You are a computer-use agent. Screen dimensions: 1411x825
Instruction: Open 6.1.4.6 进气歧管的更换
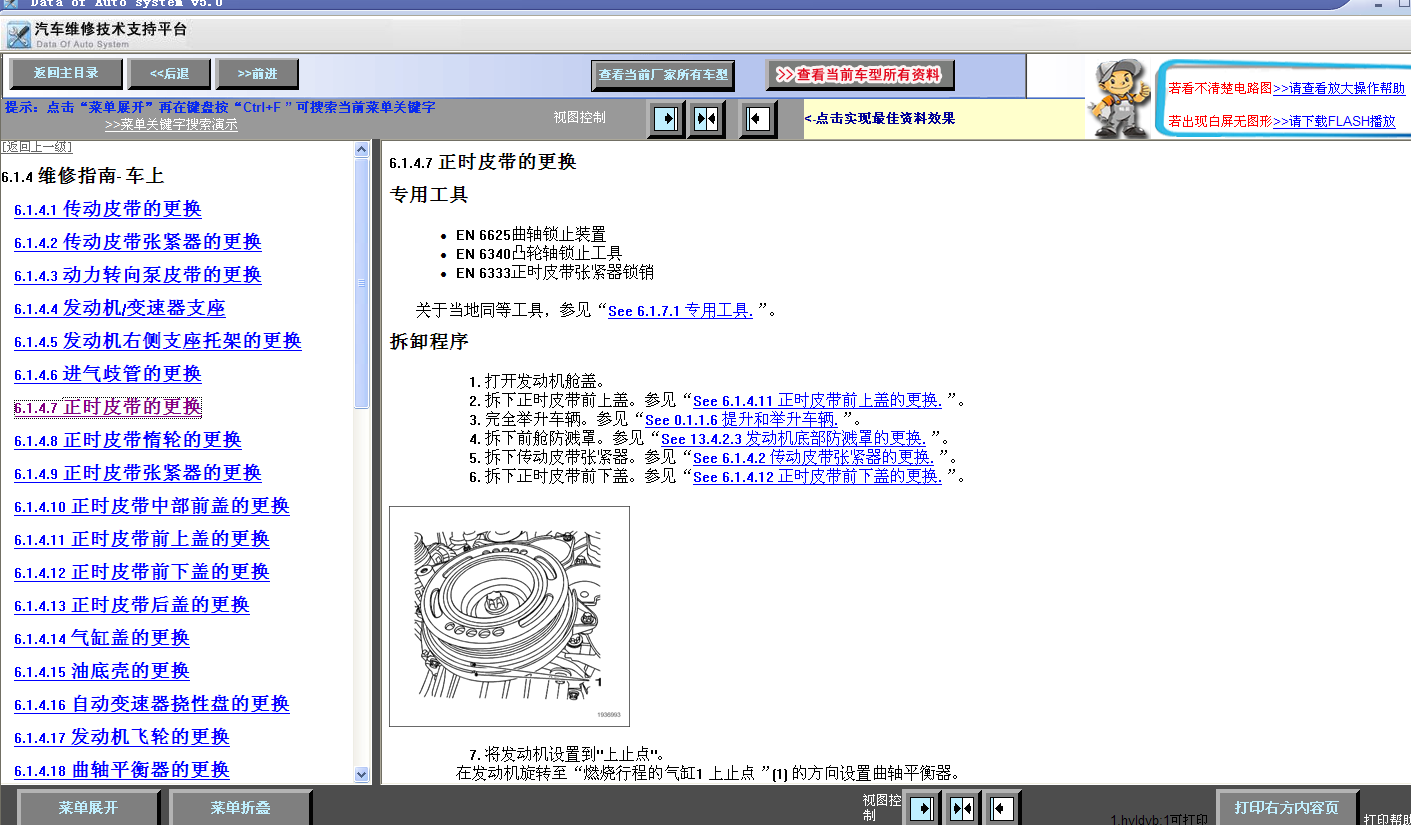coord(108,374)
